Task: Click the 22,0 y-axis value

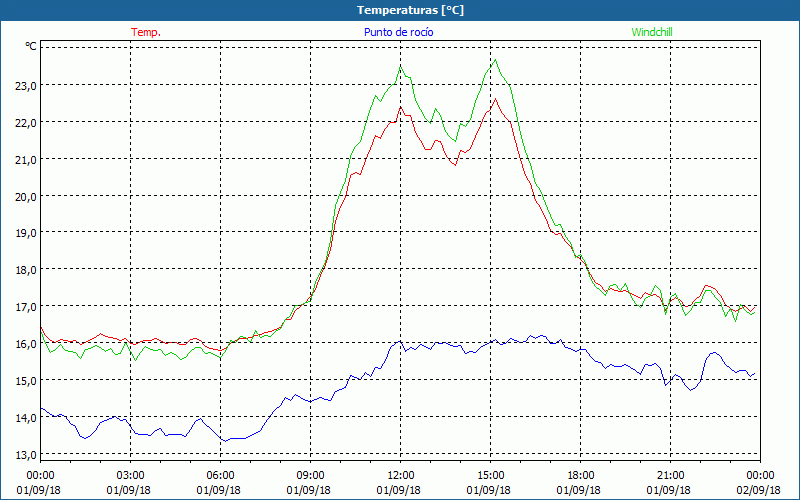Action: (x=26, y=122)
